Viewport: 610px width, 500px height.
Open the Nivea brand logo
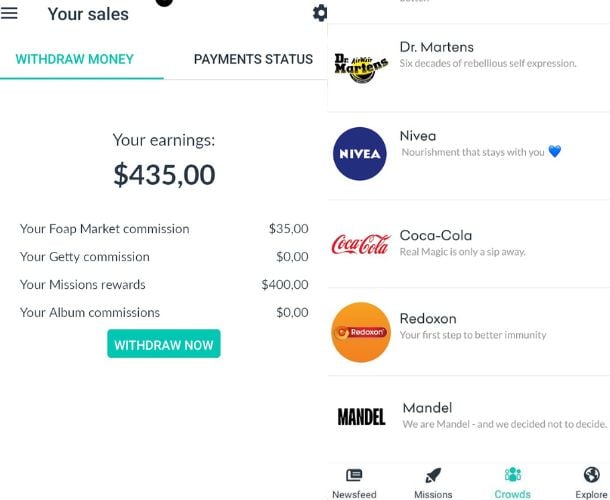[360, 154]
